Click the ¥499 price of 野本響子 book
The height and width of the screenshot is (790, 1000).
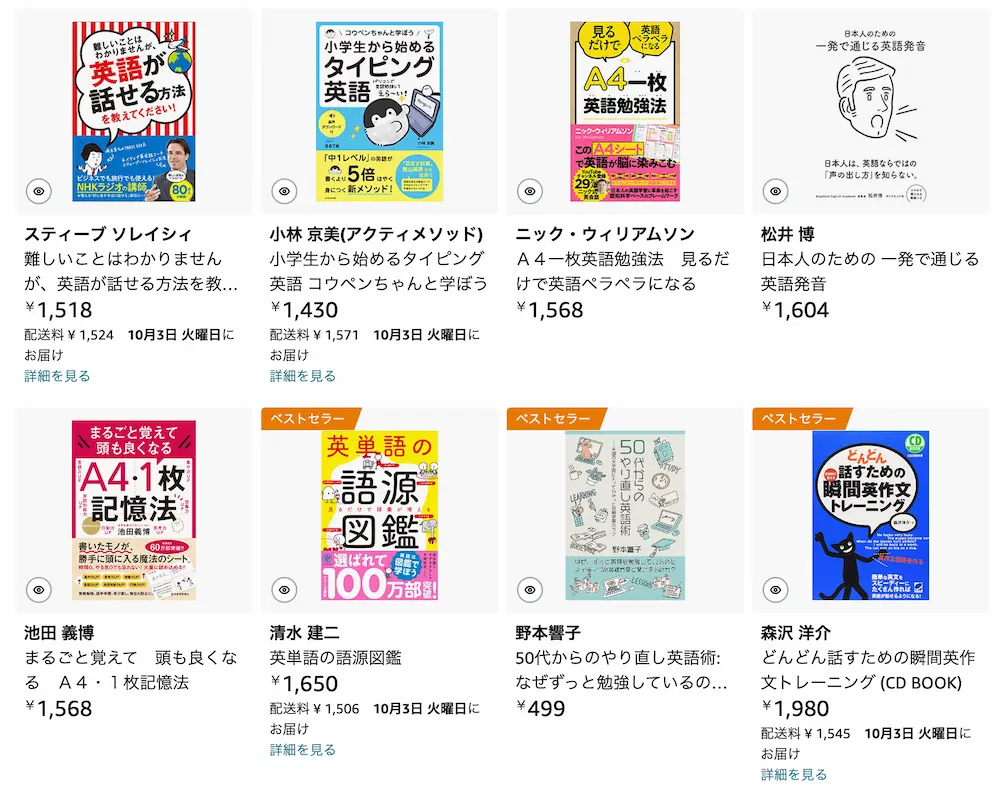click(x=540, y=708)
